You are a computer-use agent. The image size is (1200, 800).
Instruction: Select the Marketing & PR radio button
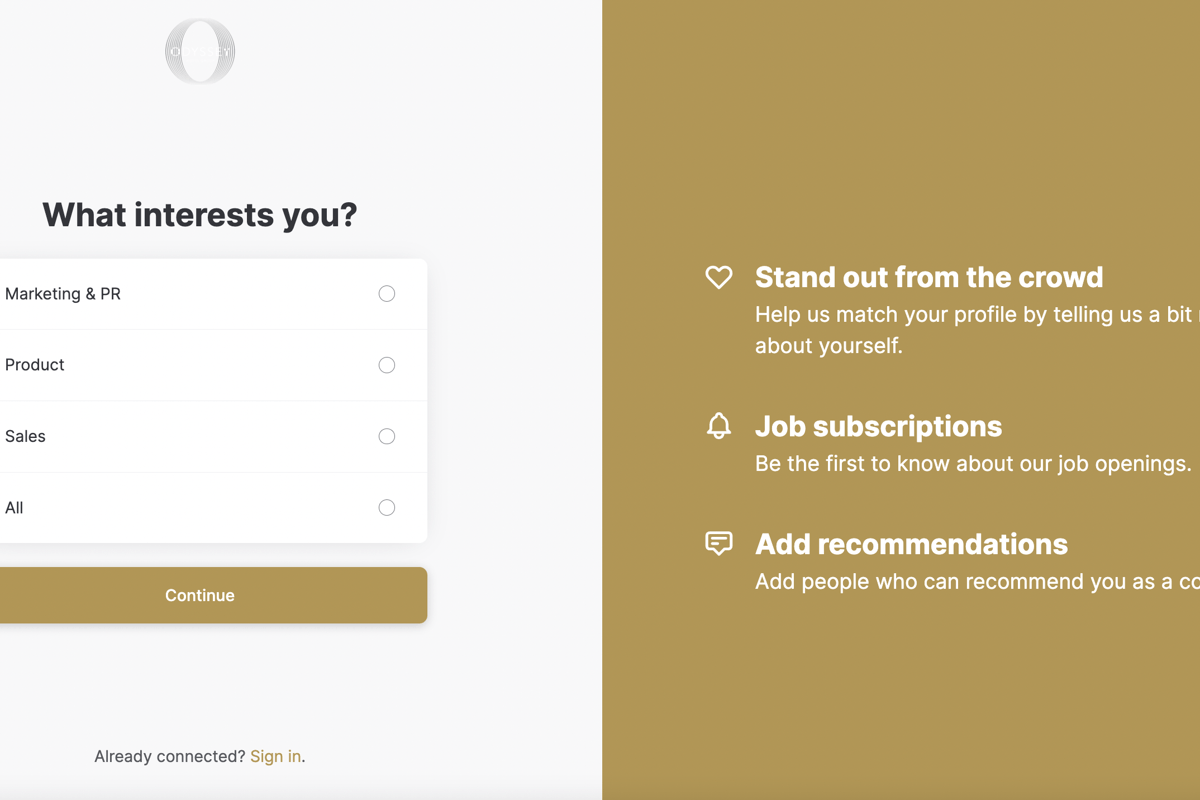tap(387, 294)
